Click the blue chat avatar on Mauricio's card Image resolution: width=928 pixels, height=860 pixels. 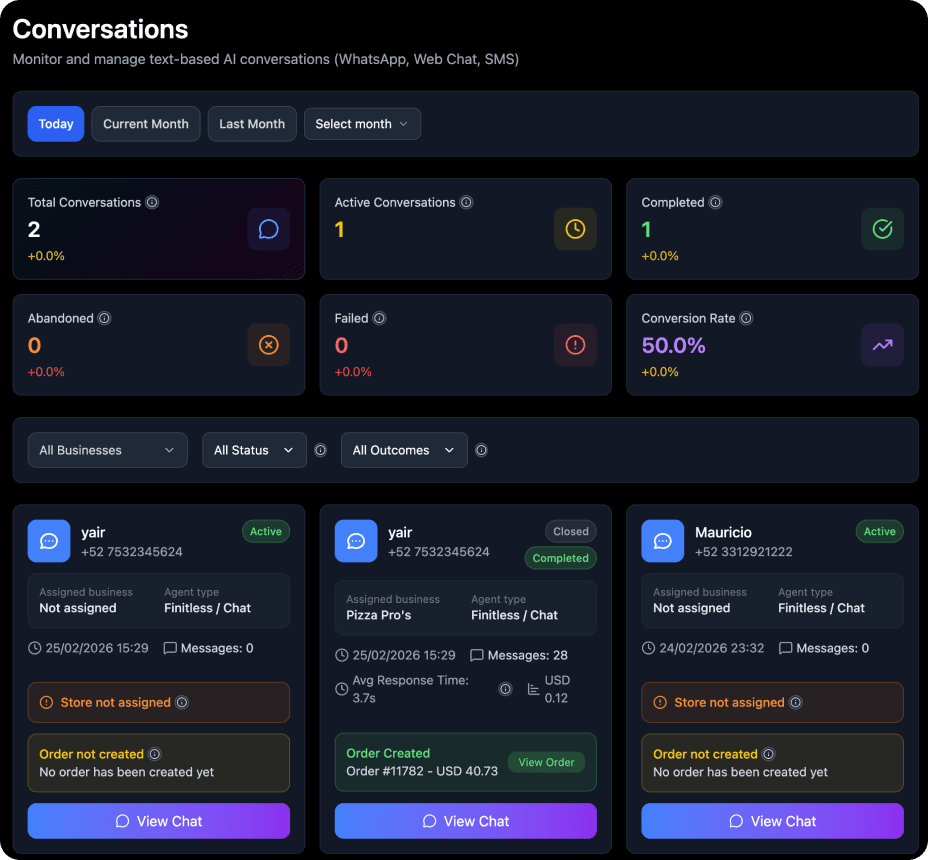coord(662,541)
